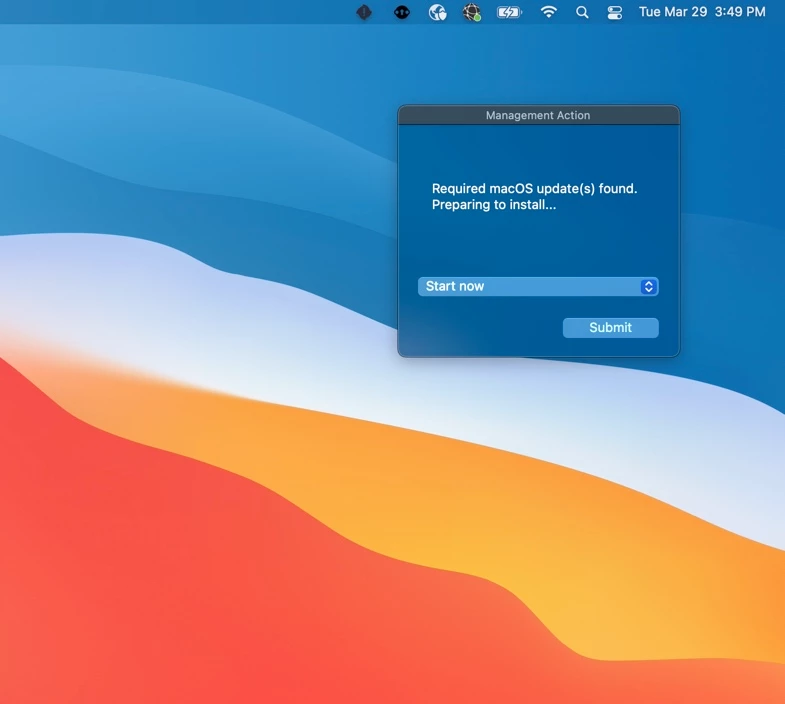Click the Start now dropdown arrows
The image size is (785, 704).
[649, 286]
